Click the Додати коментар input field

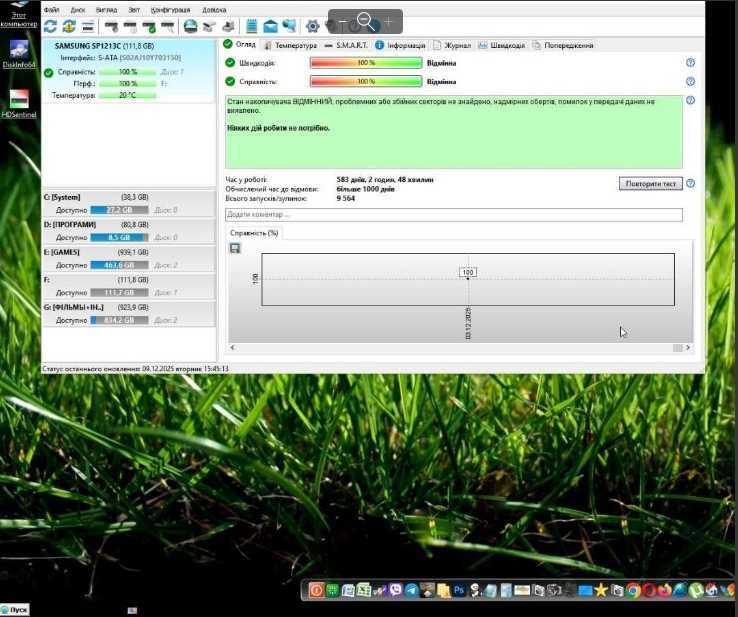point(454,215)
